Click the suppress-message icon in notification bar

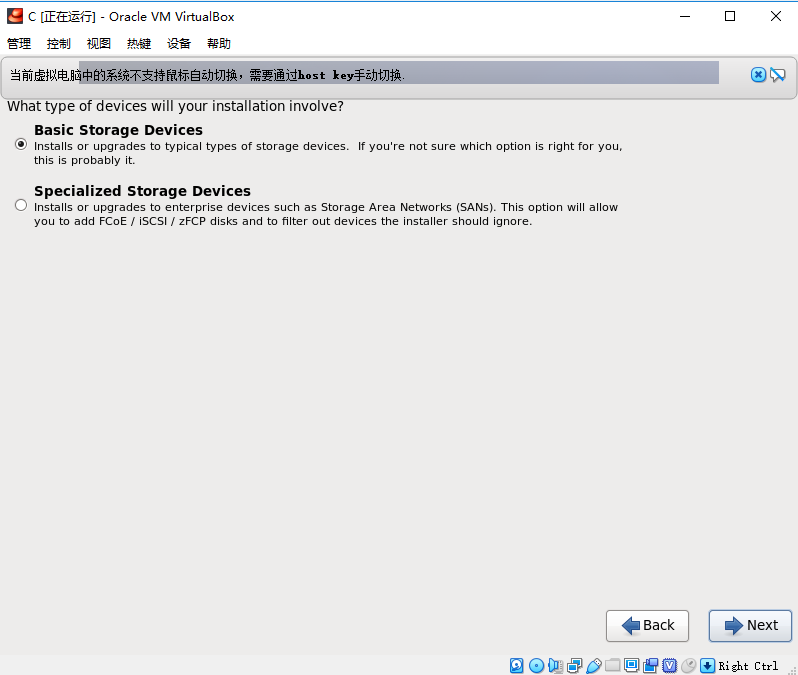pyautogui.click(x=777, y=75)
